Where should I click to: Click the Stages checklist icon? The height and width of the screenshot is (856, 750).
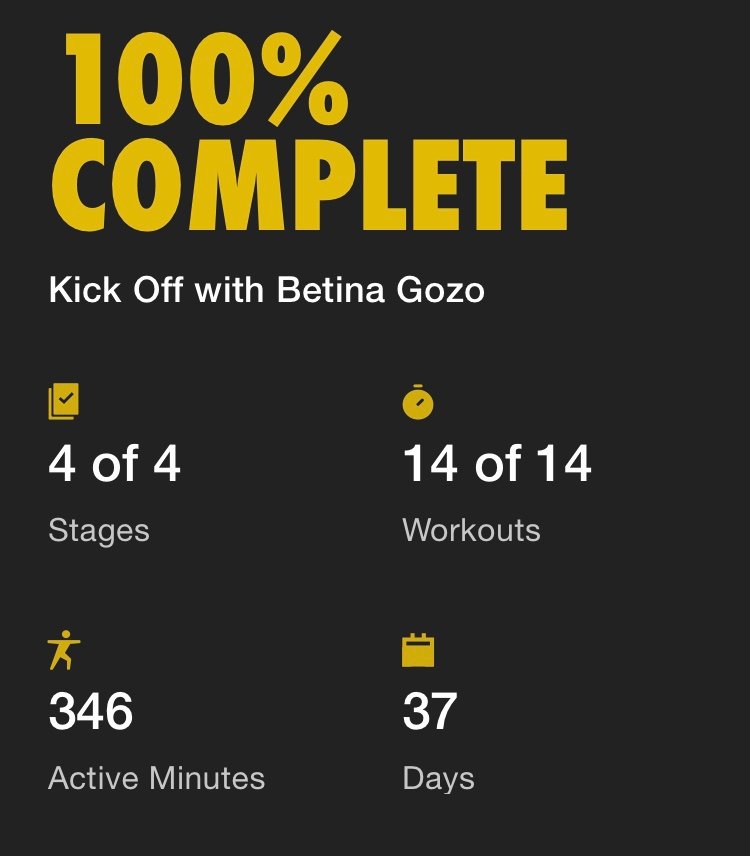click(63, 402)
